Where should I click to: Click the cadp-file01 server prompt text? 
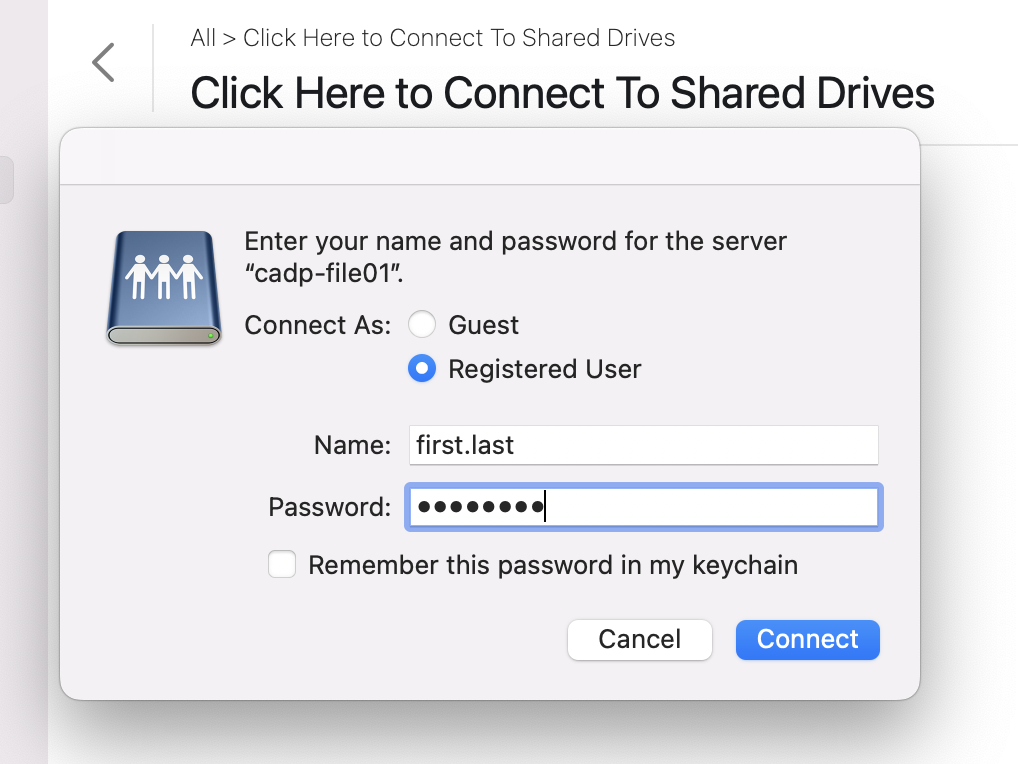515,257
